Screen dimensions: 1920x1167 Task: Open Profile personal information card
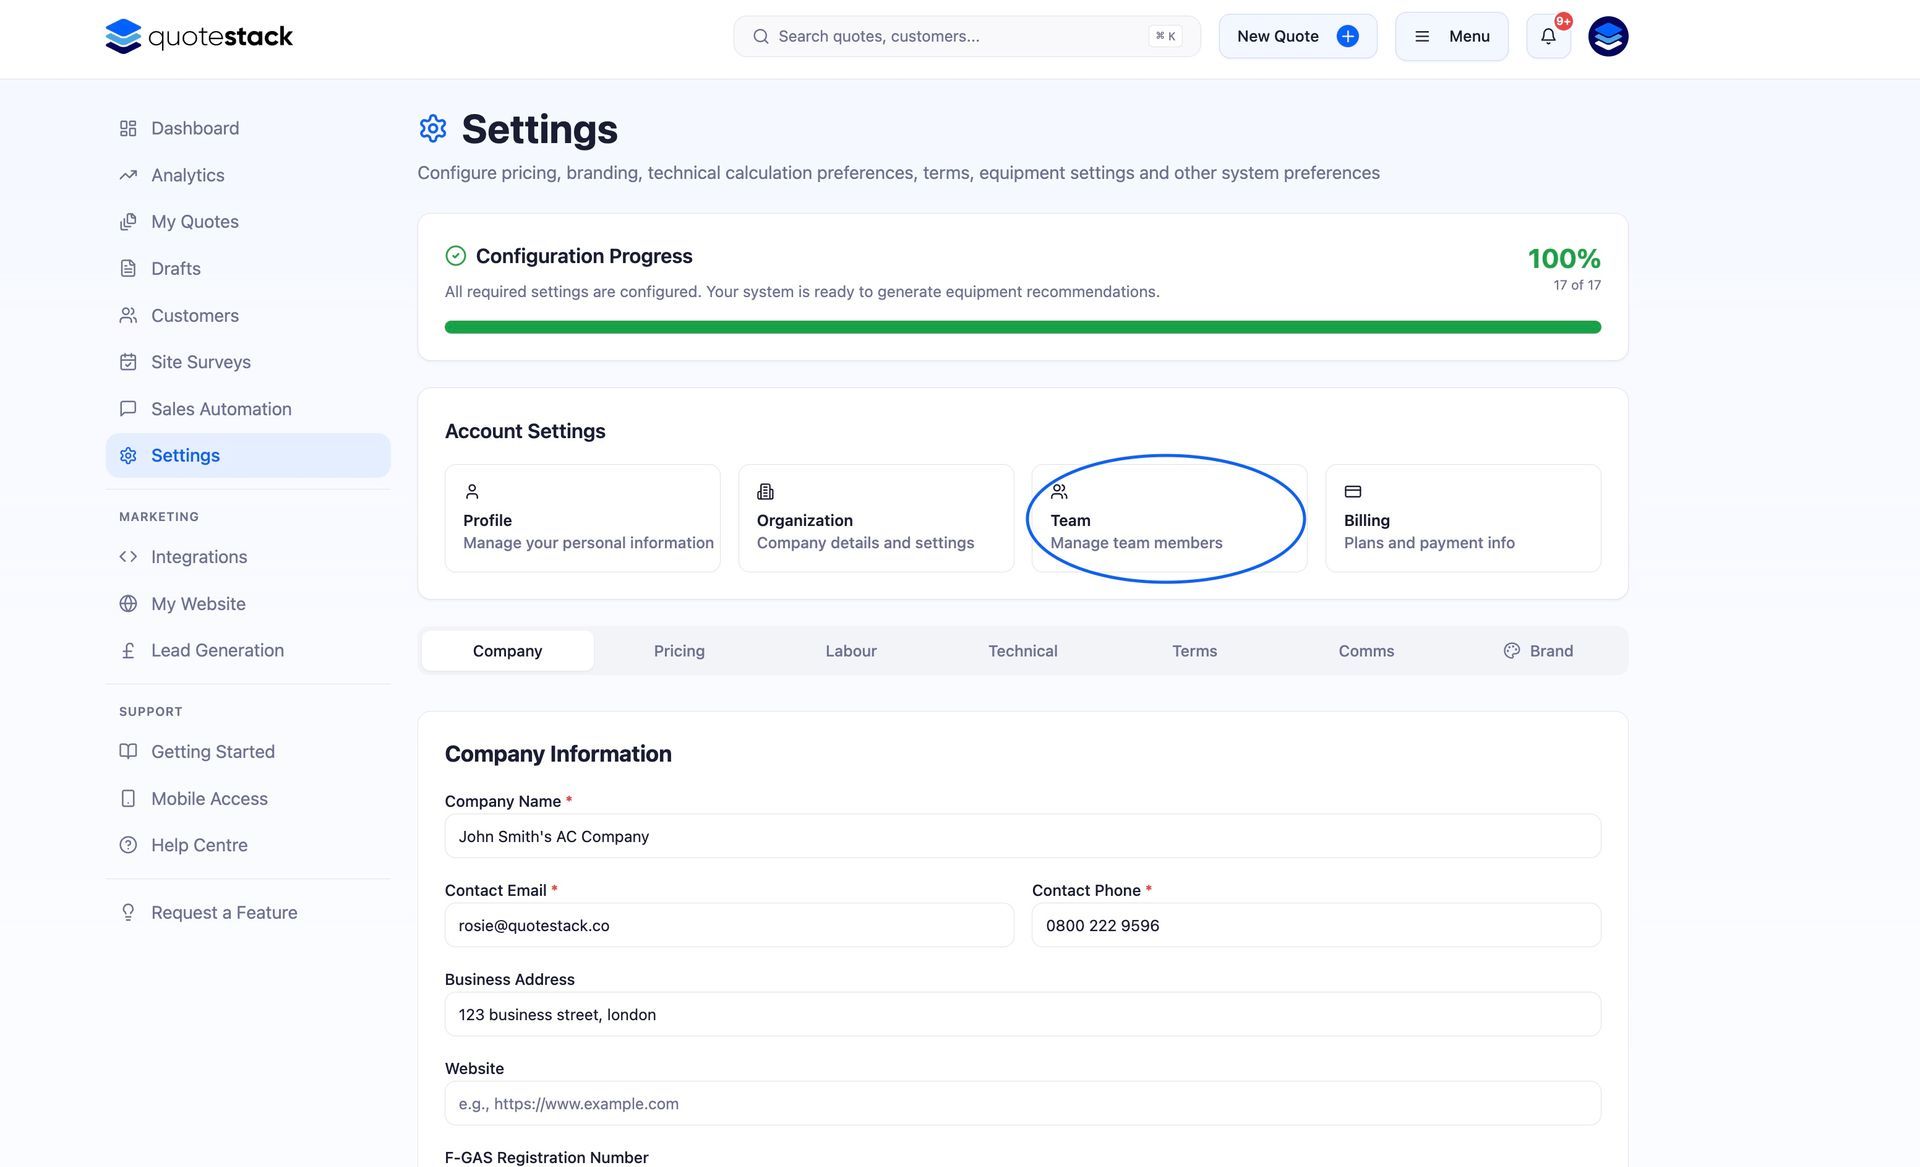[582, 519]
